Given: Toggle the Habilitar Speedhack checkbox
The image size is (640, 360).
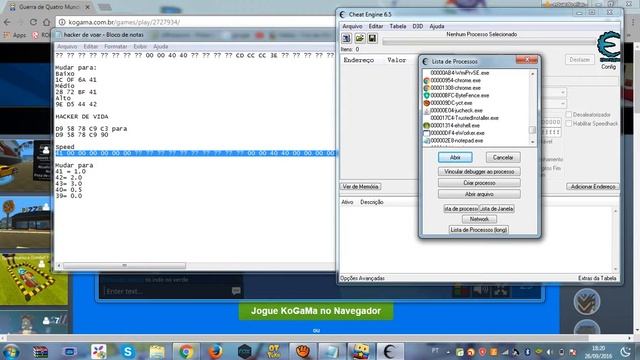Looking at the screenshot, I should [x=569, y=123].
